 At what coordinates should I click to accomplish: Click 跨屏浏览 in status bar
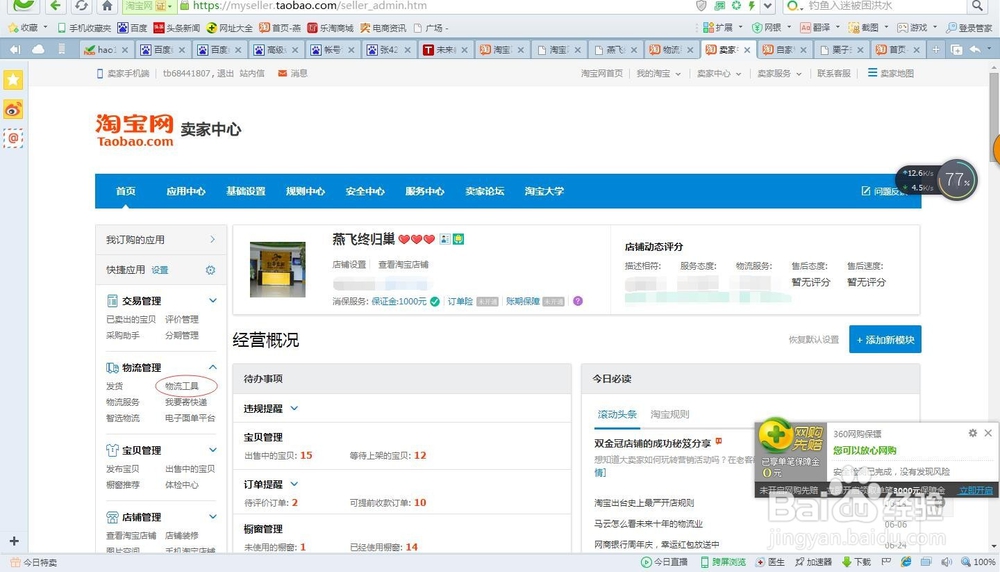click(723, 562)
